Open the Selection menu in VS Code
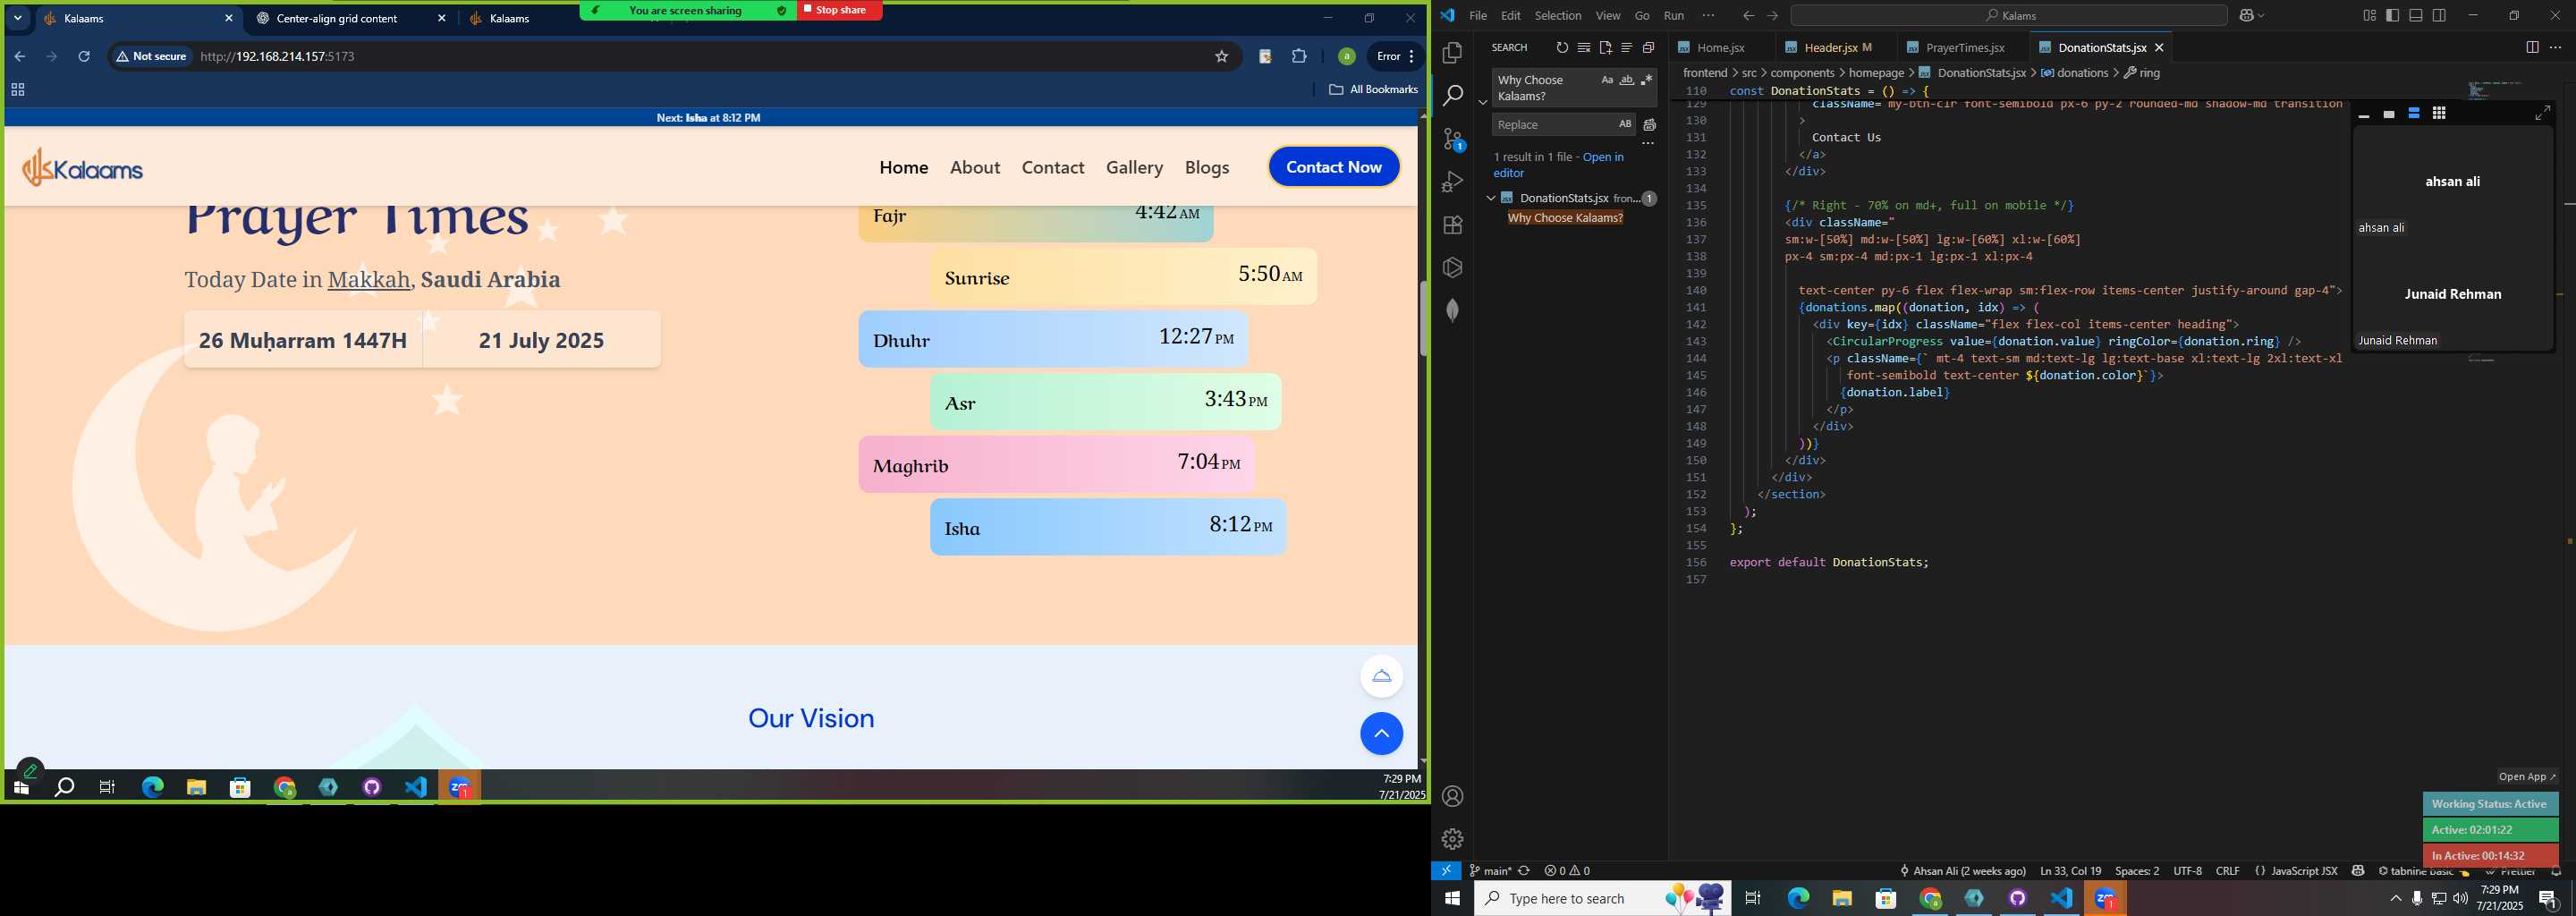This screenshot has height=916, width=2576. pyautogui.click(x=1558, y=15)
